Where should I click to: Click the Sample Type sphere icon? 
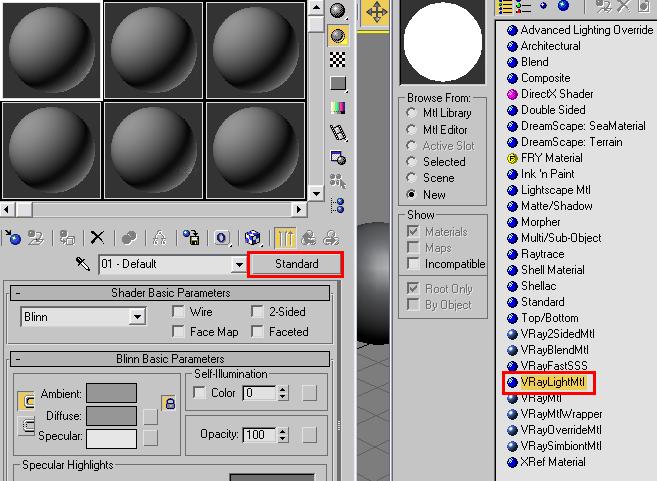pyautogui.click(x=337, y=11)
